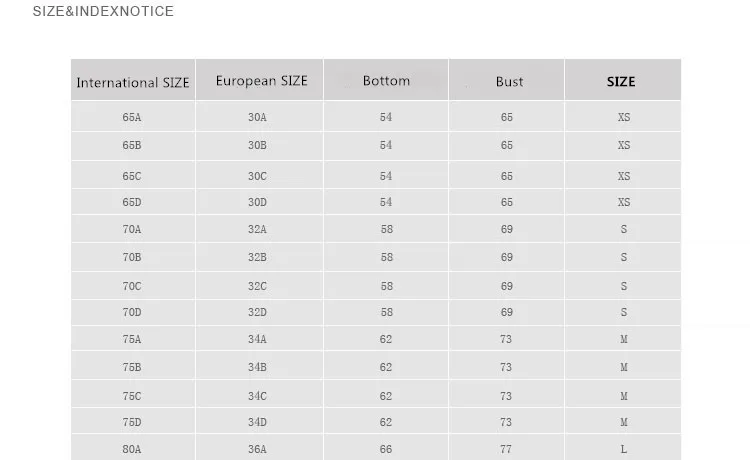This screenshot has width=750, height=460.
Task: Click the SIZE&INDEXNOTICE heading text
Action: coord(103,11)
